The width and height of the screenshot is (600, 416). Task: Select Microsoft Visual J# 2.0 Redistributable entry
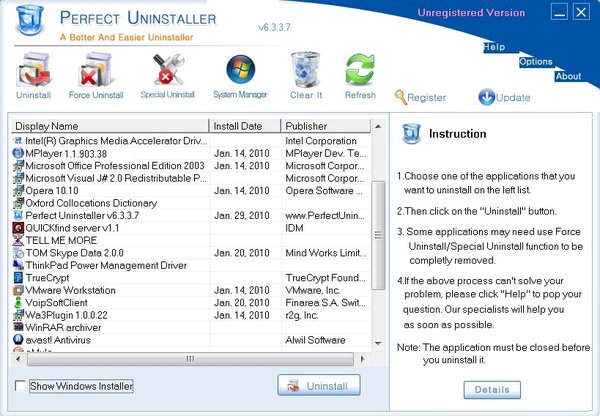(x=116, y=178)
